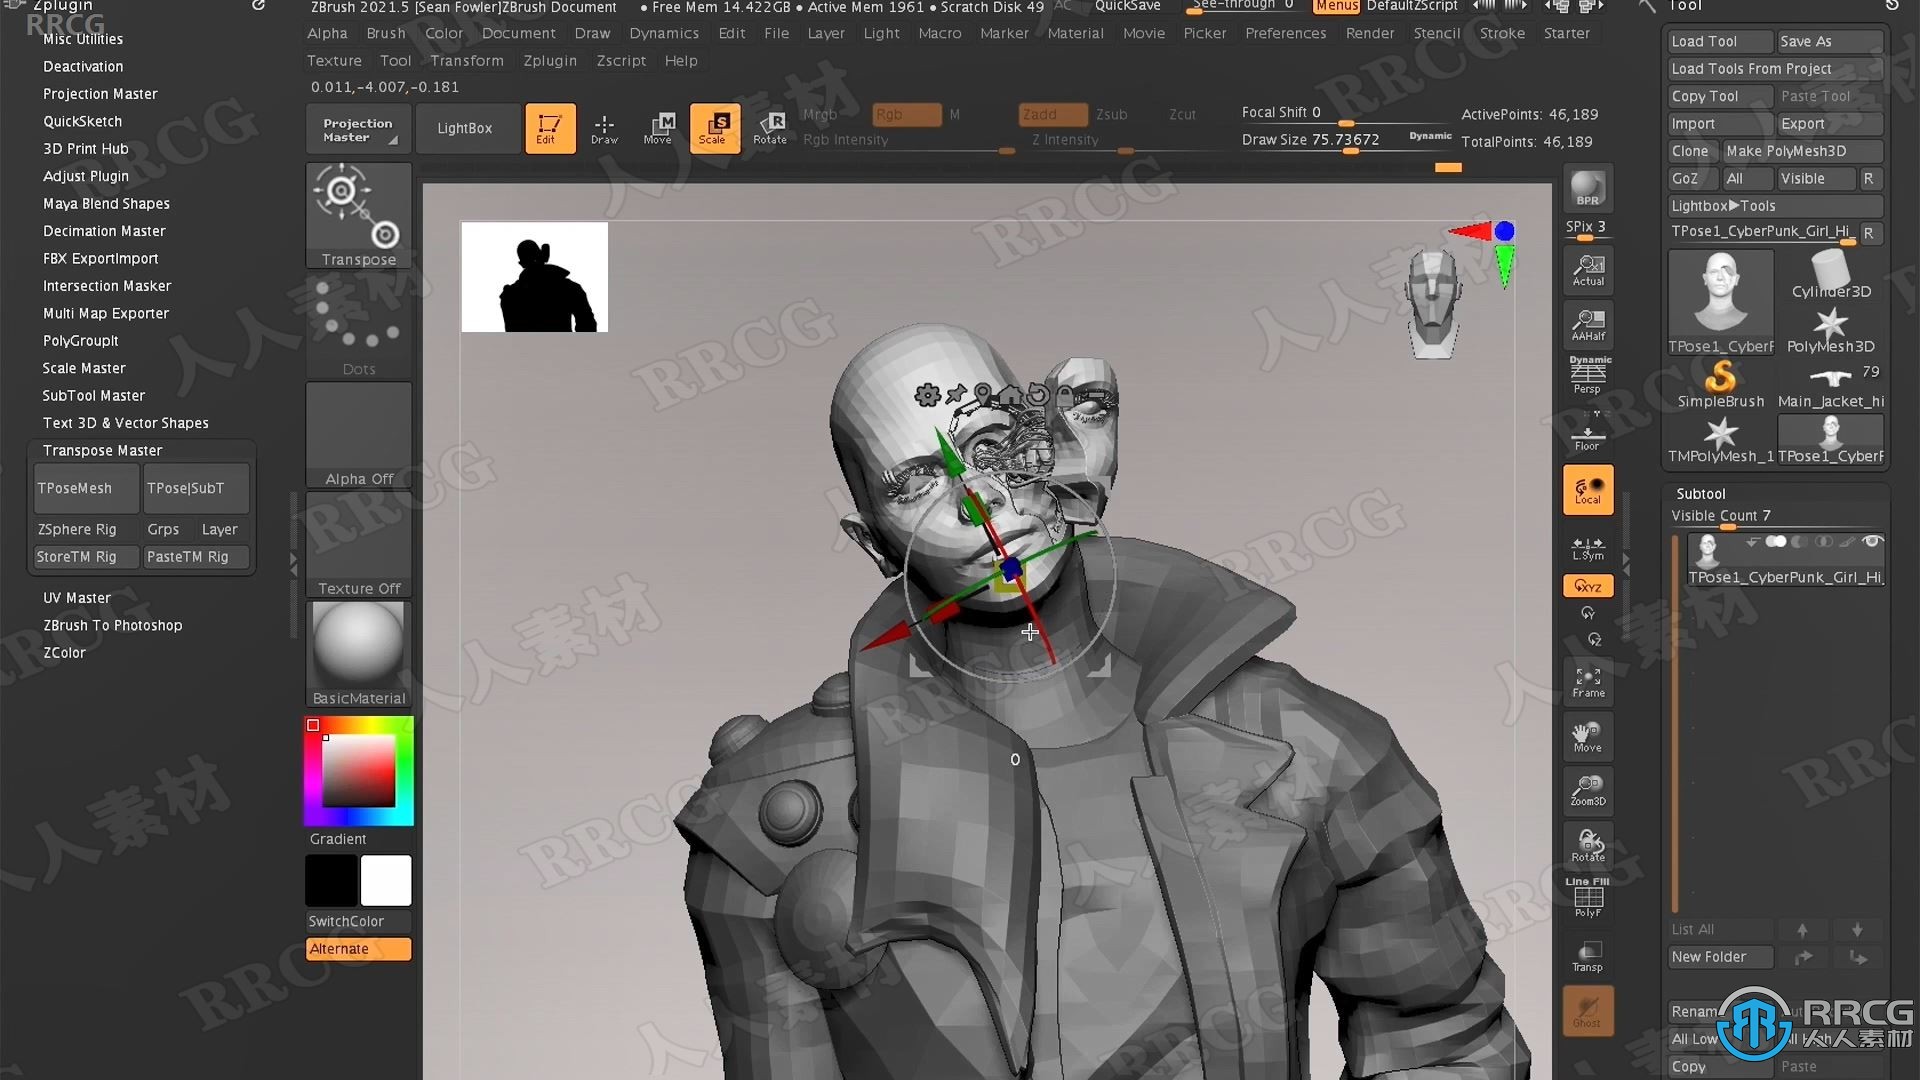
Task: Open the Alpha Off selector
Action: 359,435
